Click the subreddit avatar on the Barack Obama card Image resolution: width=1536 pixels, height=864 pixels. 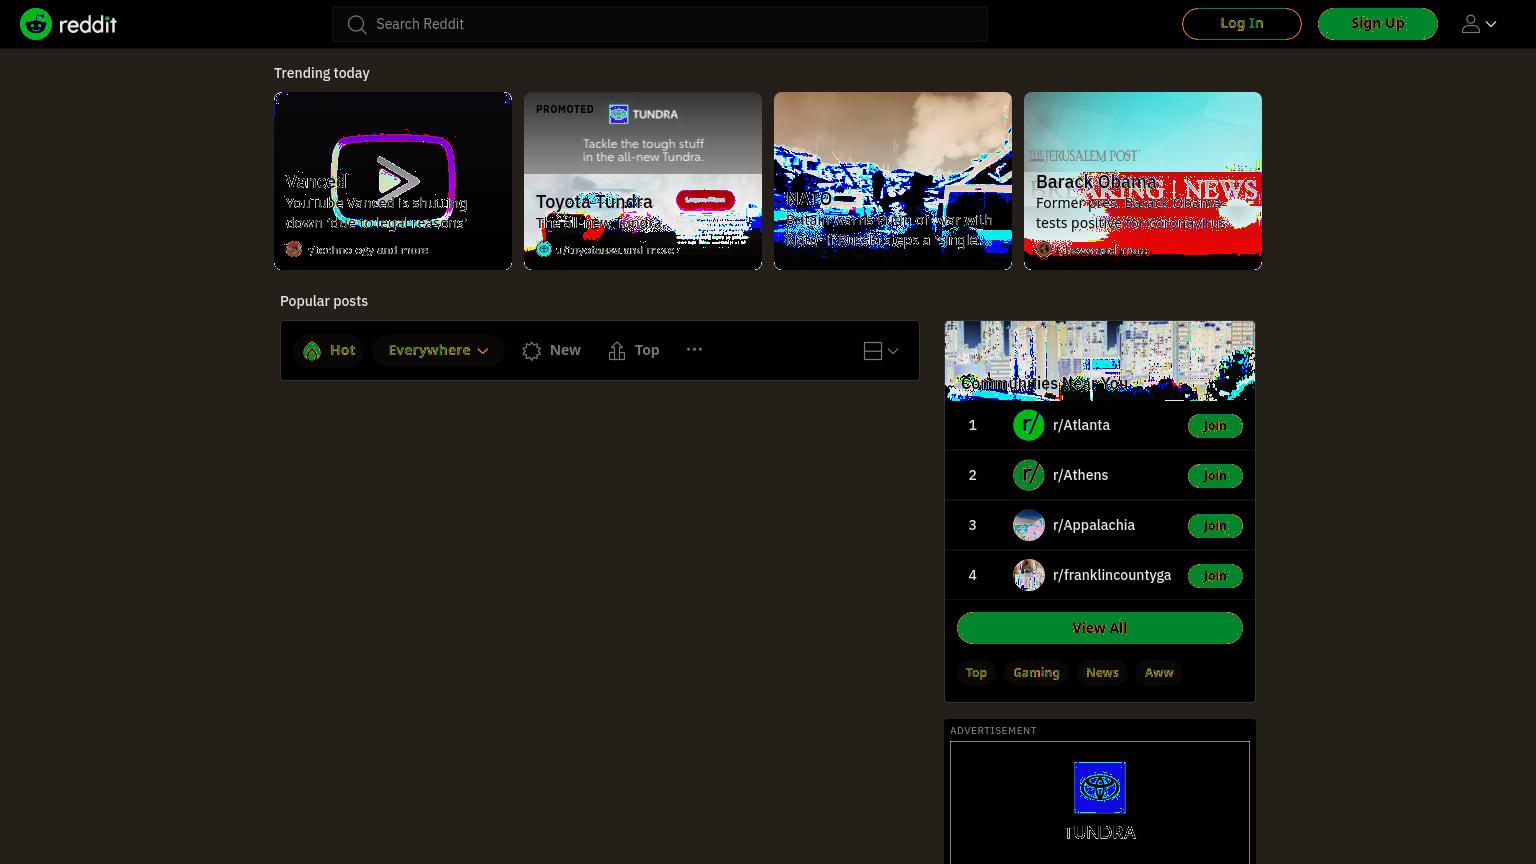(1044, 249)
